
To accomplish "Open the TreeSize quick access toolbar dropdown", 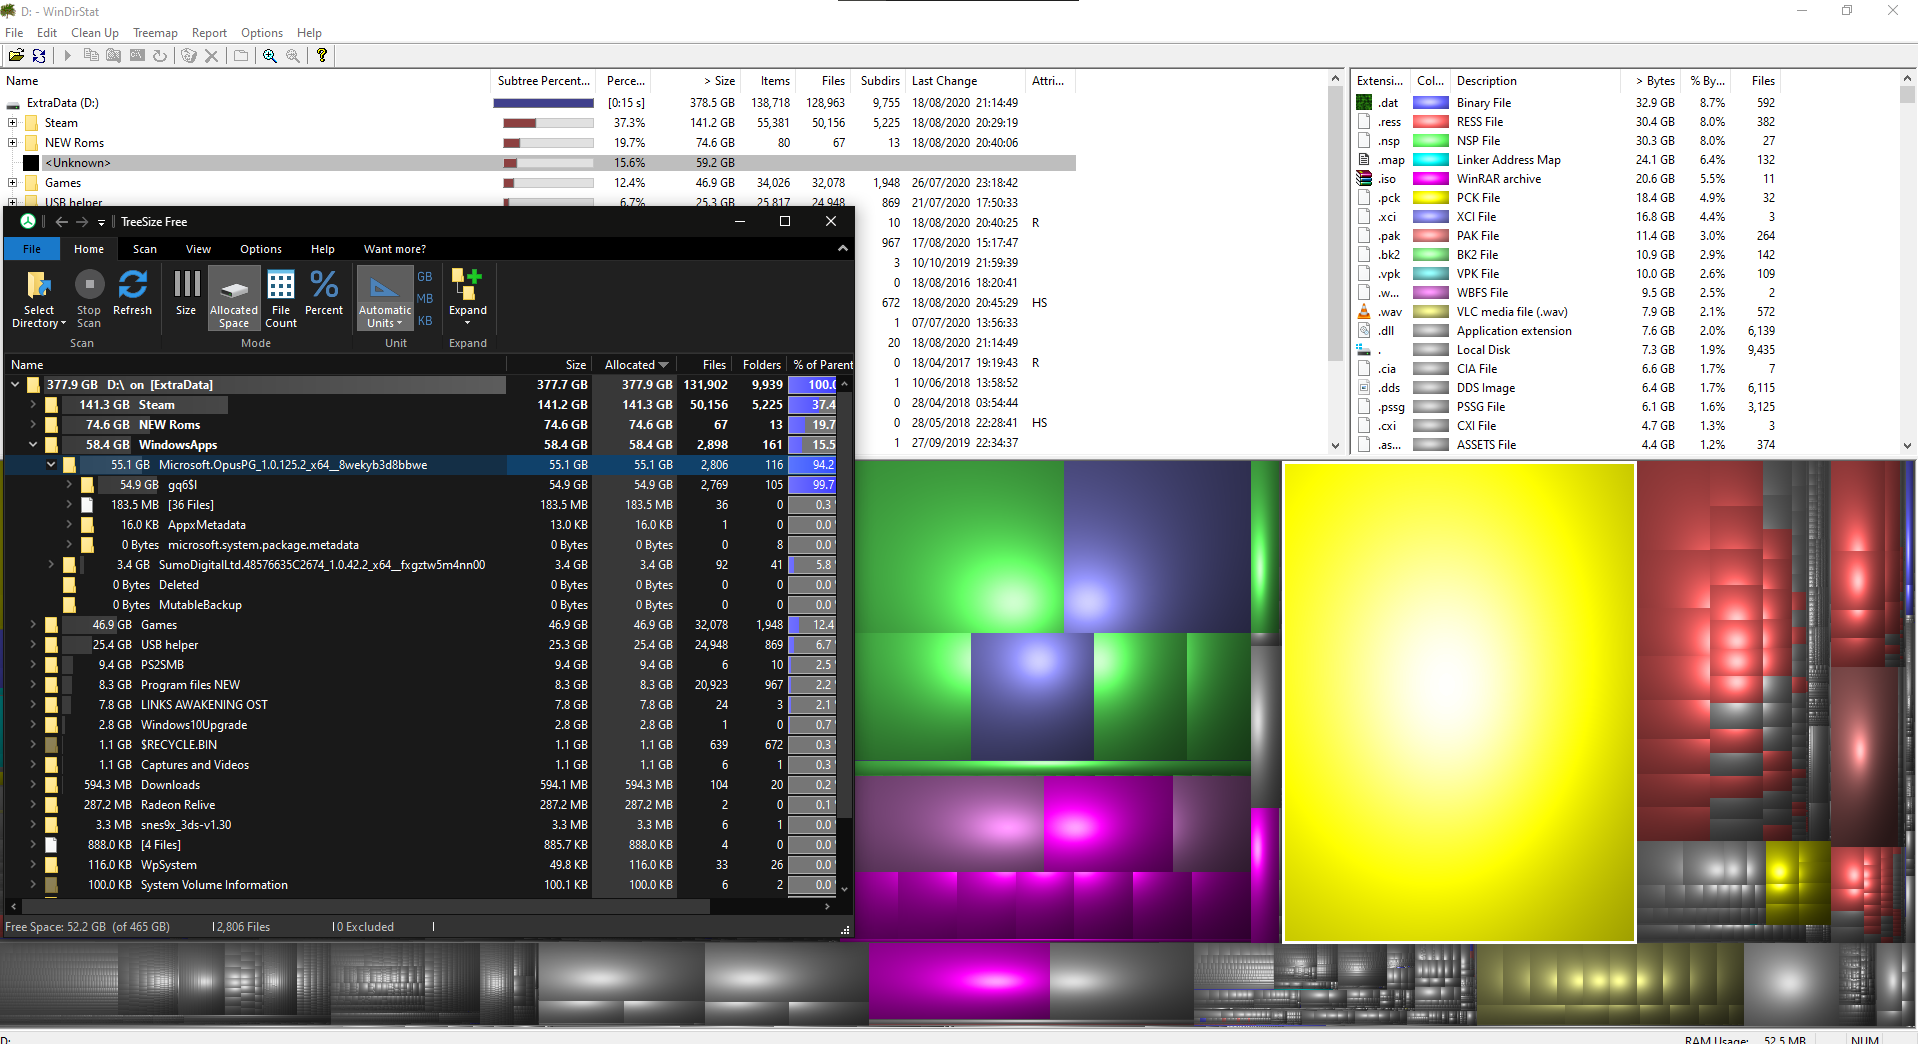I will (x=101, y=223).
